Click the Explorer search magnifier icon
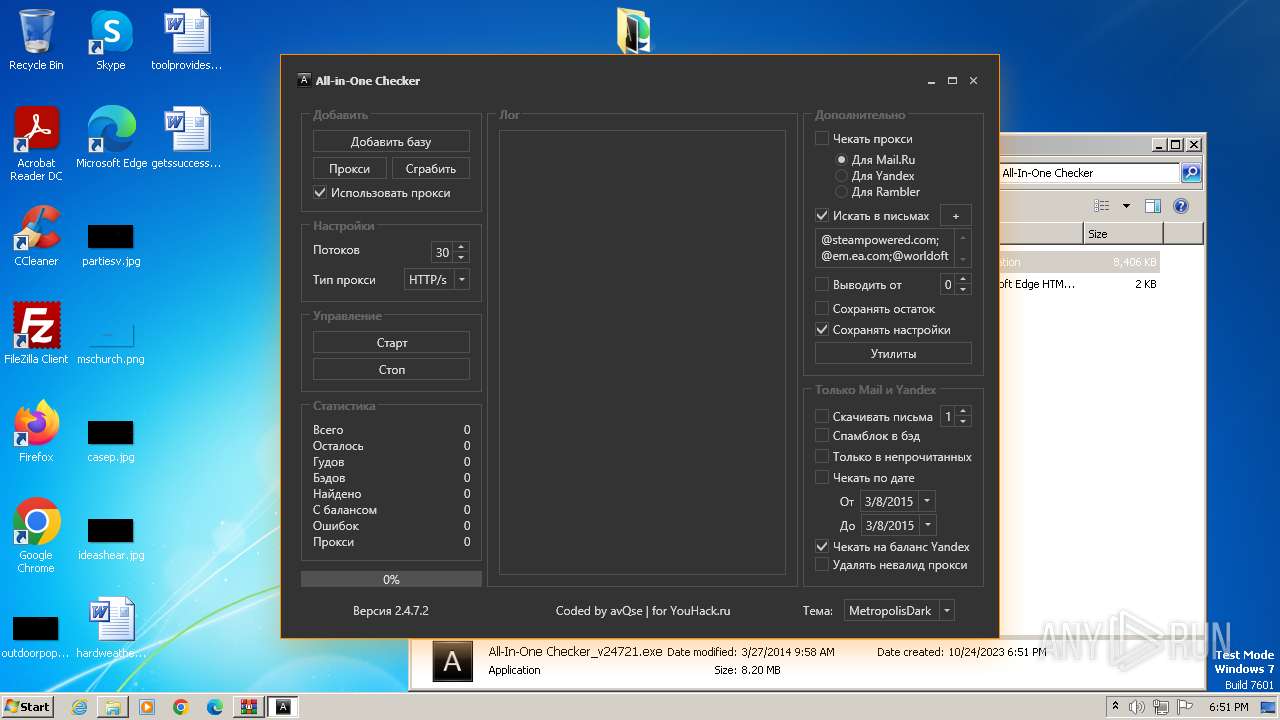The height and width of the screenshot is (720, 1280). click(1190, 173)
